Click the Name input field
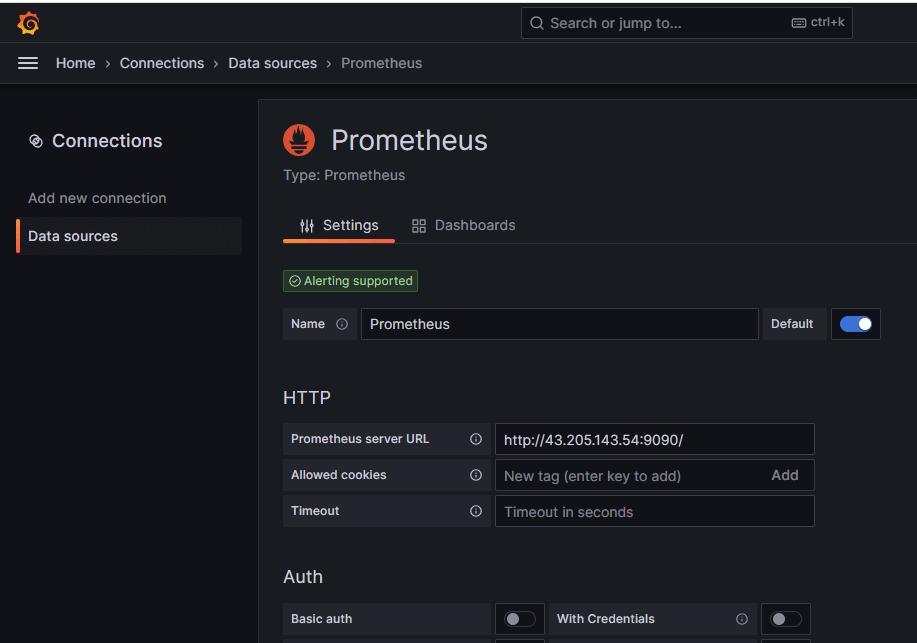The image size is (917, 643). [560, 324]
